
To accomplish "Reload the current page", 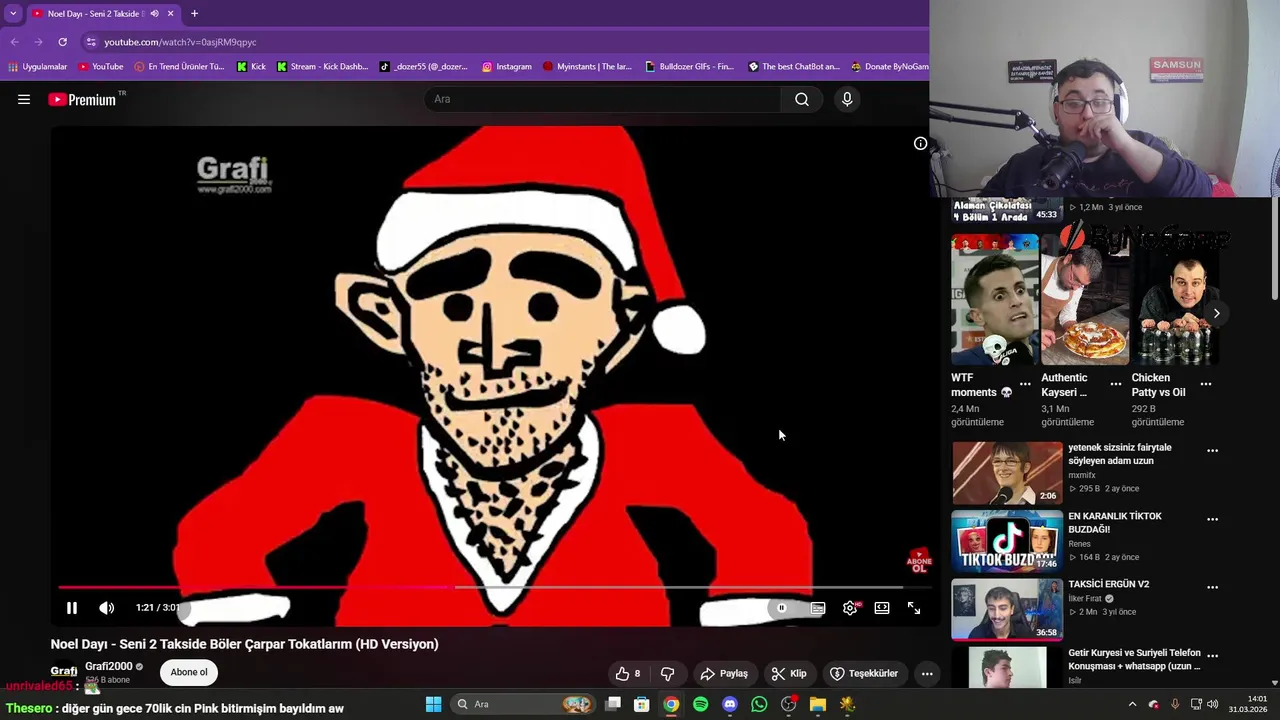I will 62,42.
